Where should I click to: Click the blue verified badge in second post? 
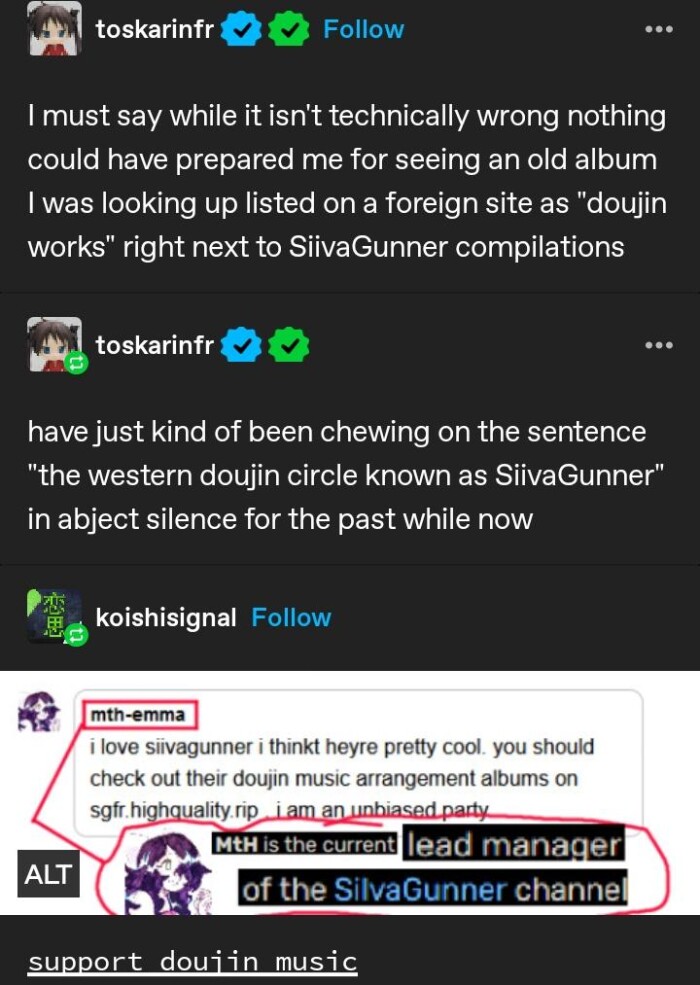241,345
